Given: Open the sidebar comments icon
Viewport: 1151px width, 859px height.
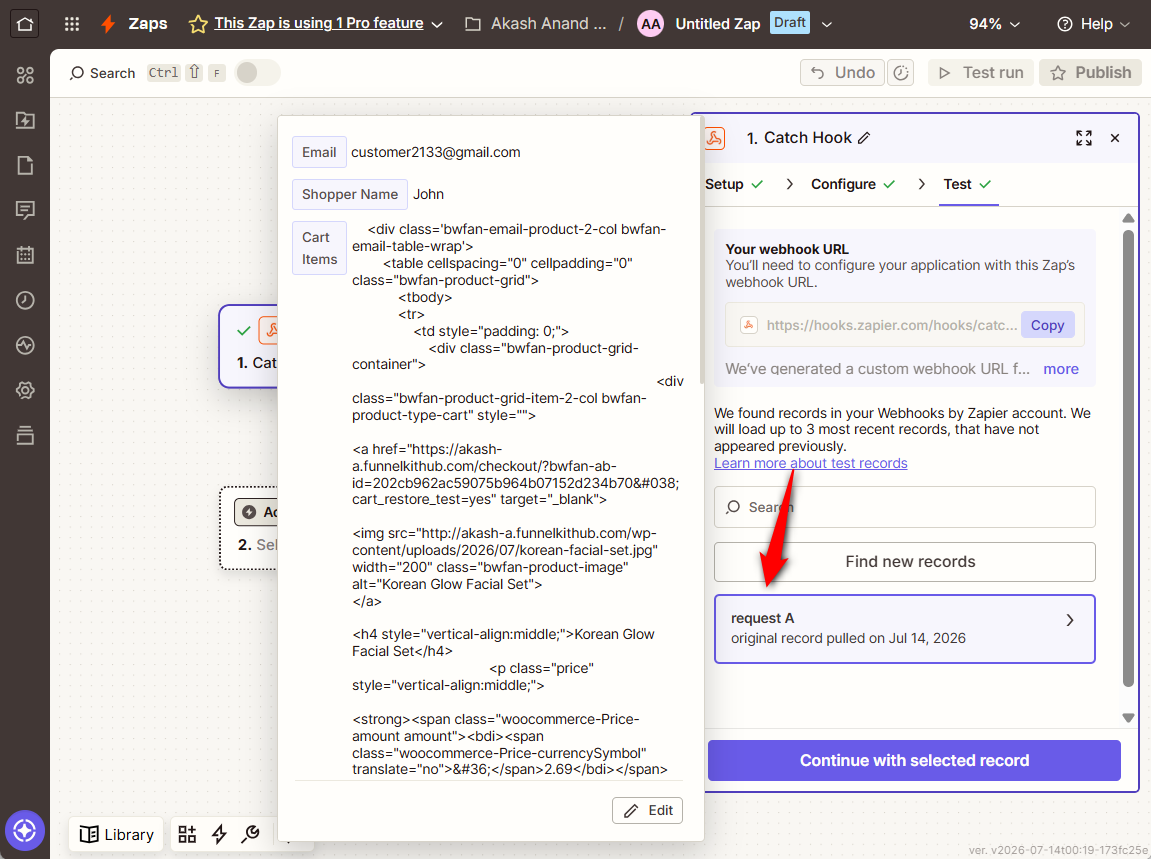Looking at the screenshot, I should (x=25, y=210).
